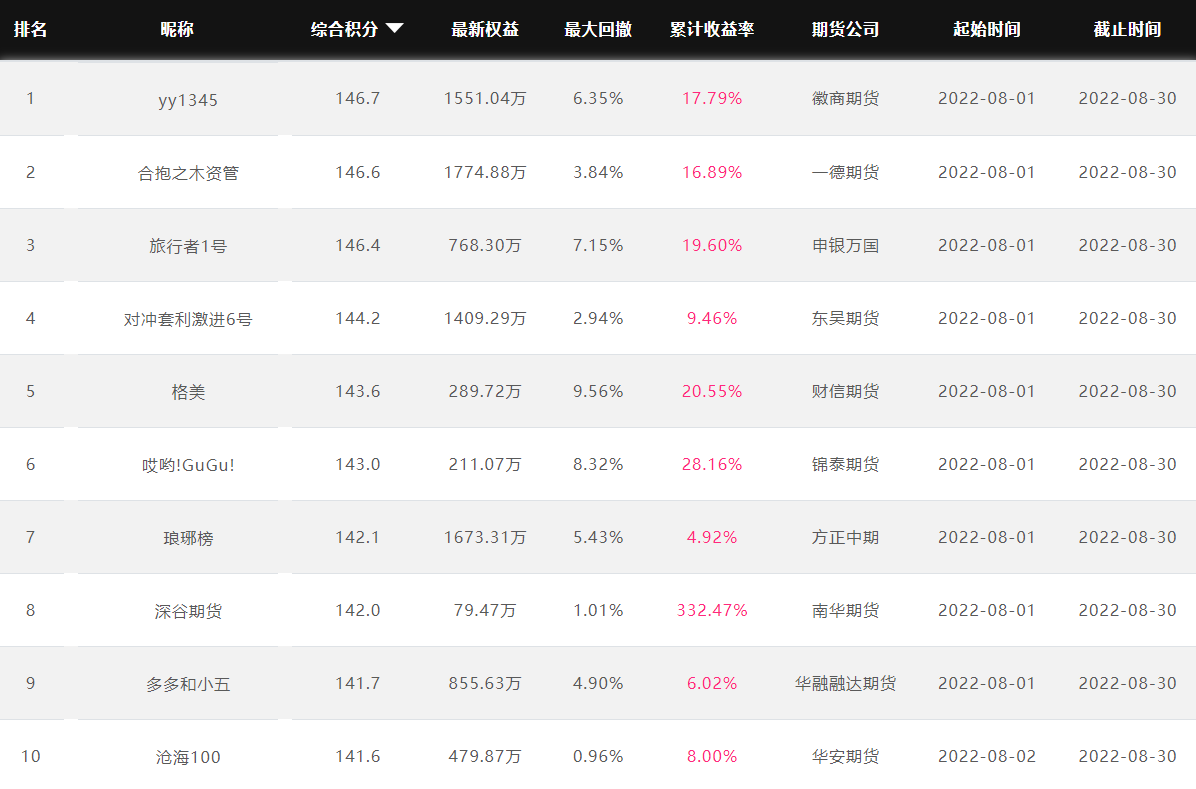The width and height of the screenshot is (1196, 789).
Task: Select the return rate 19.60%
Action: point(712,246)
